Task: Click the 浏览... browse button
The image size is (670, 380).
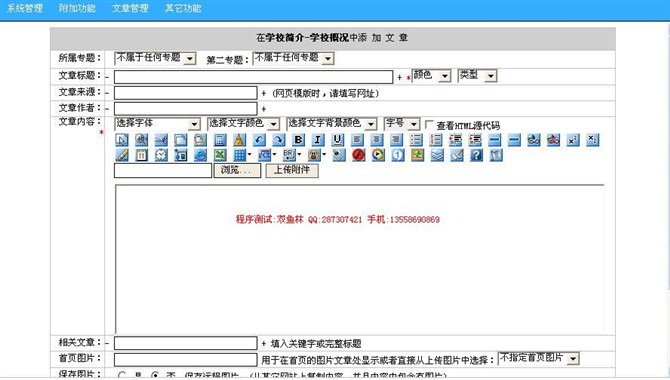Action: [x=237, y=170]
